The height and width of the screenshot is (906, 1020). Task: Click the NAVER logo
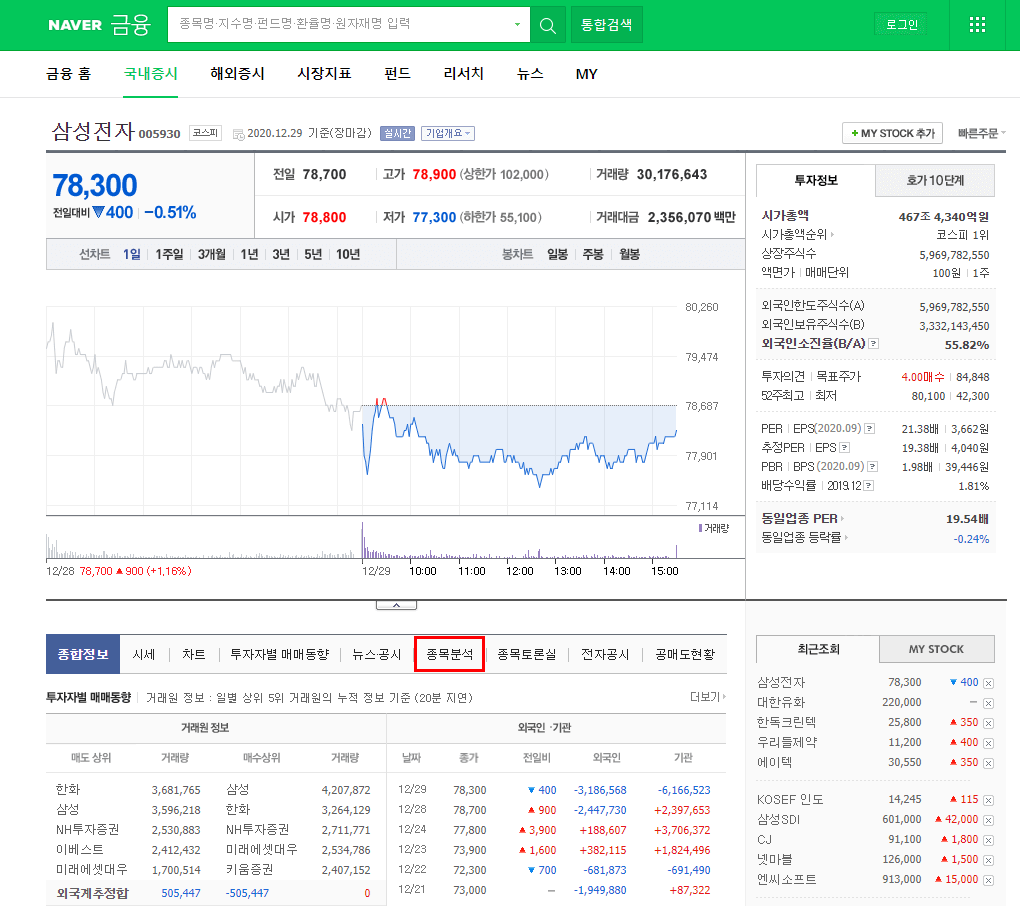tap(75, 25)
